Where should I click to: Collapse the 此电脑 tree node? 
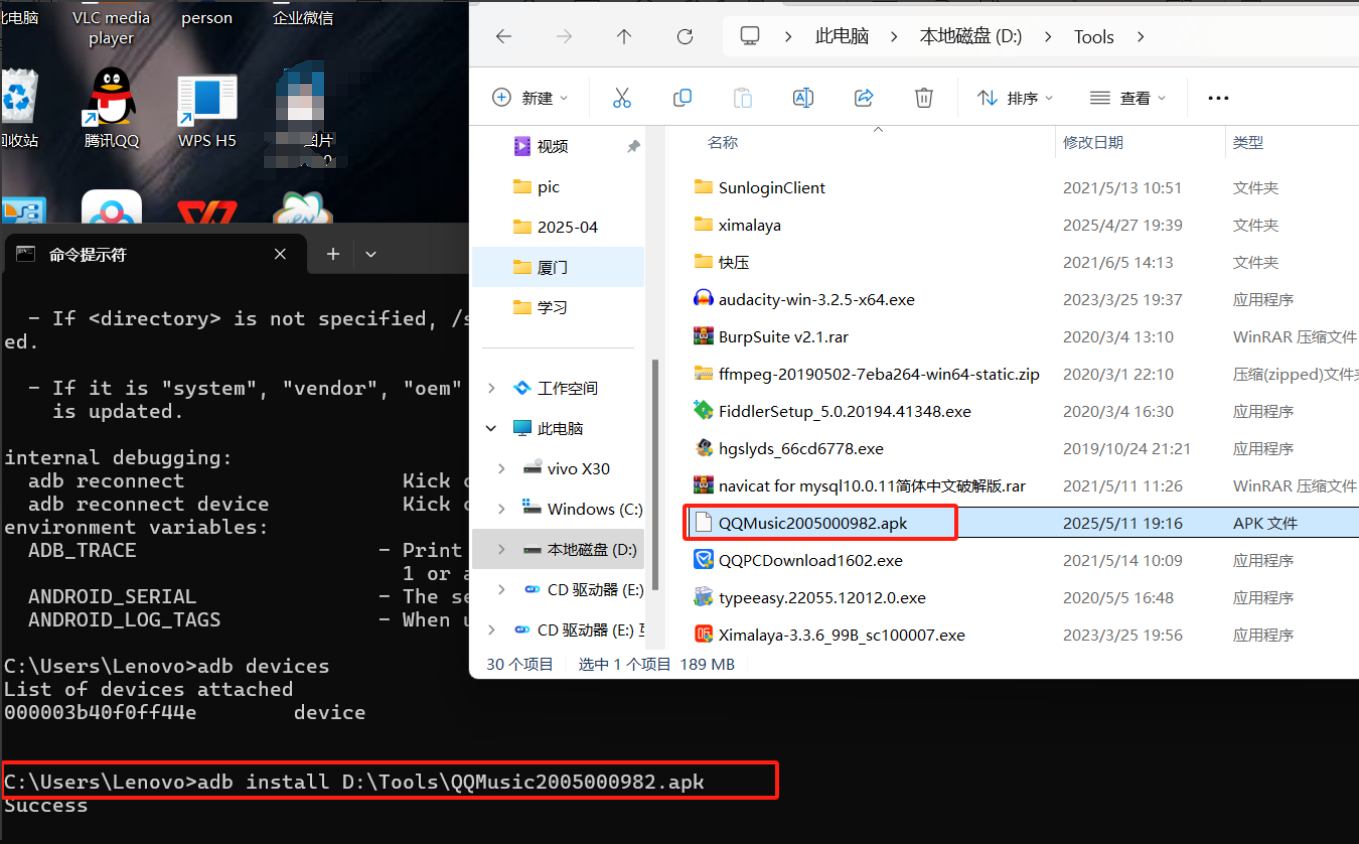491,428
